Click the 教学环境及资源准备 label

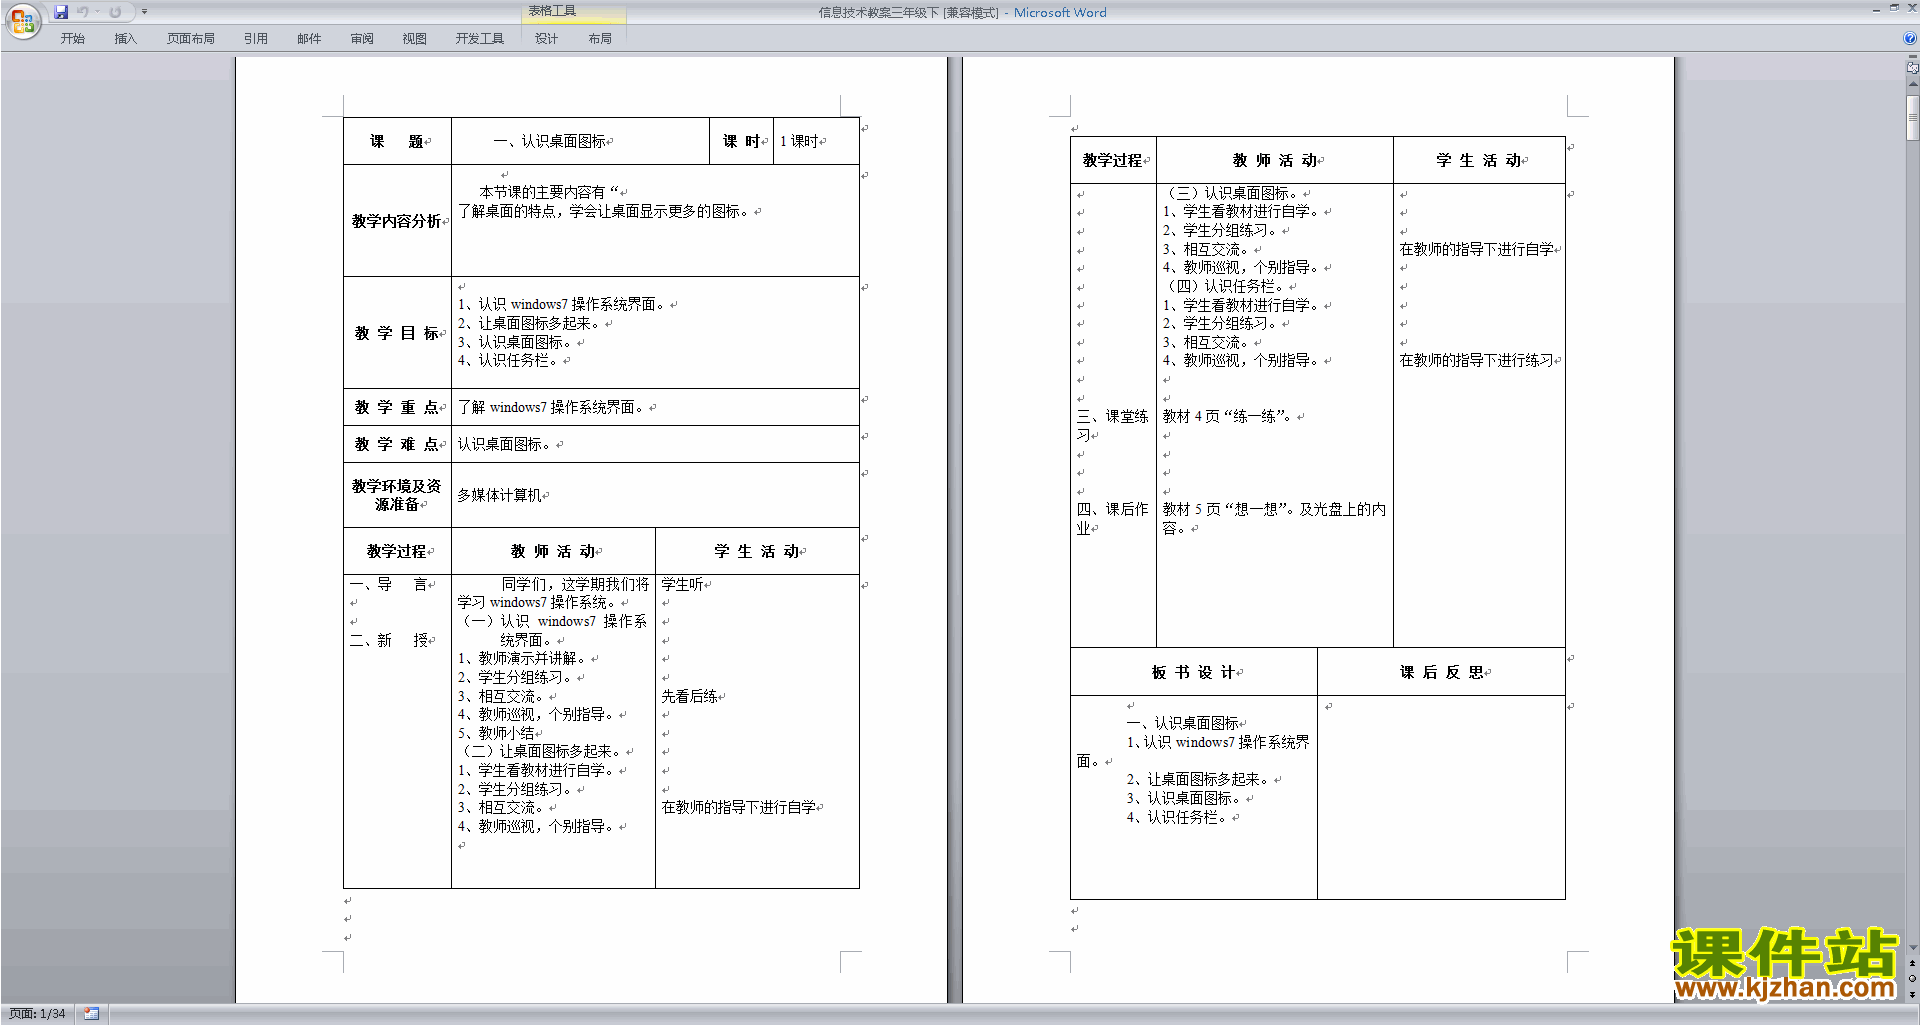click(x=397, y=495)
